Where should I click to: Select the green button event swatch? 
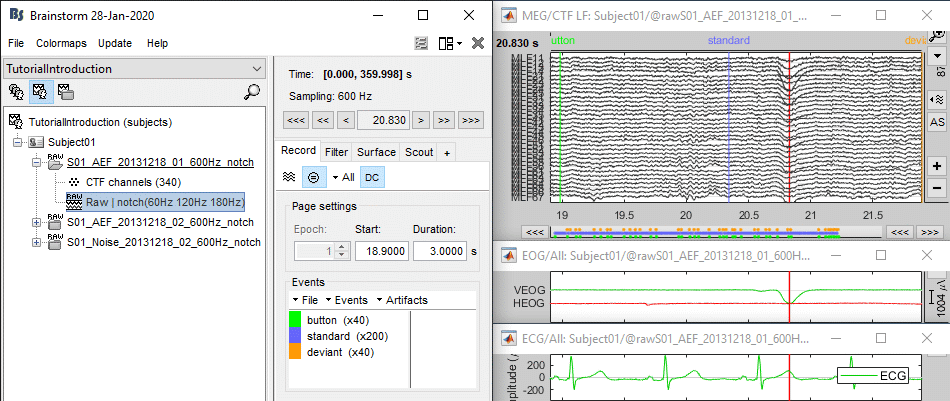point(295,320)
